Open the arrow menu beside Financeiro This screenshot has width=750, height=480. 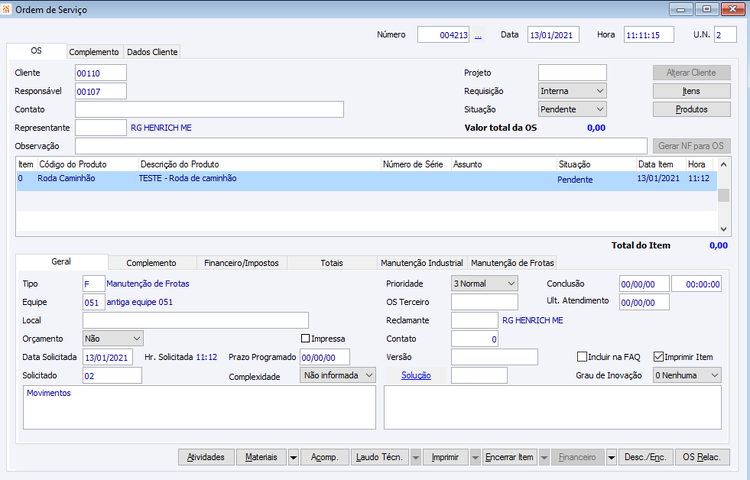(611, 458)
